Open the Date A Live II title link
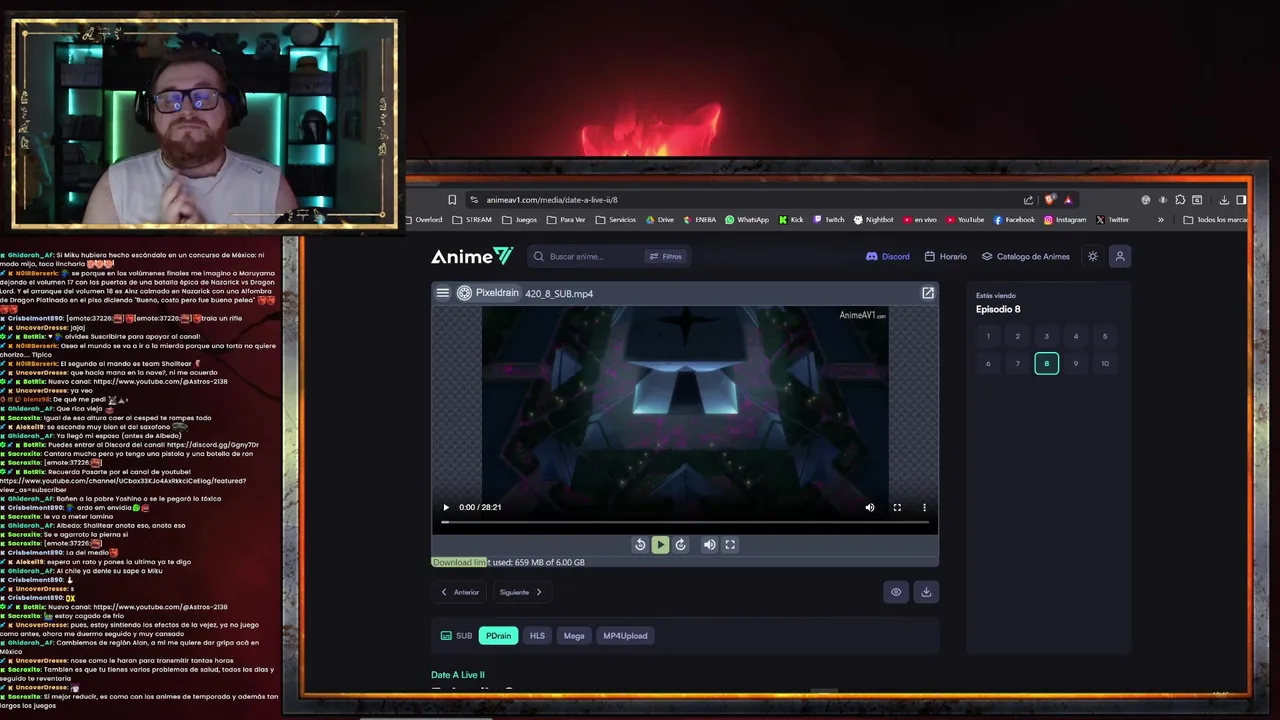1280x720 pixels. 458,675
